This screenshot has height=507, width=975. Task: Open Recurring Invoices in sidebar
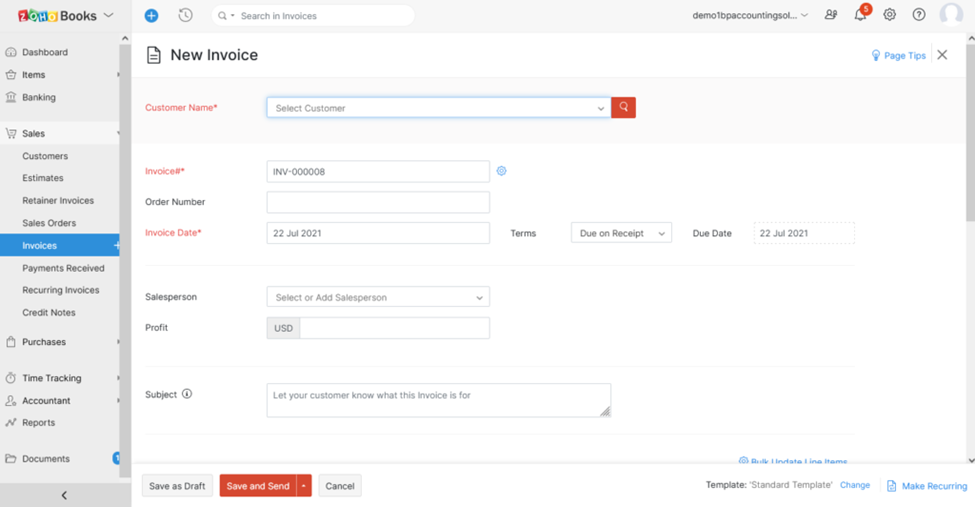[x=60, y=290]
